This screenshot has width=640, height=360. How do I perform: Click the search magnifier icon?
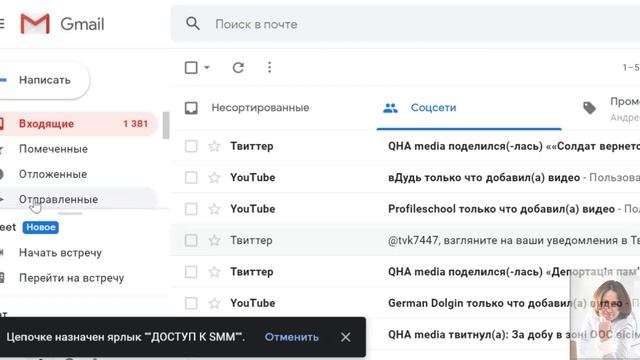(193, 24)
